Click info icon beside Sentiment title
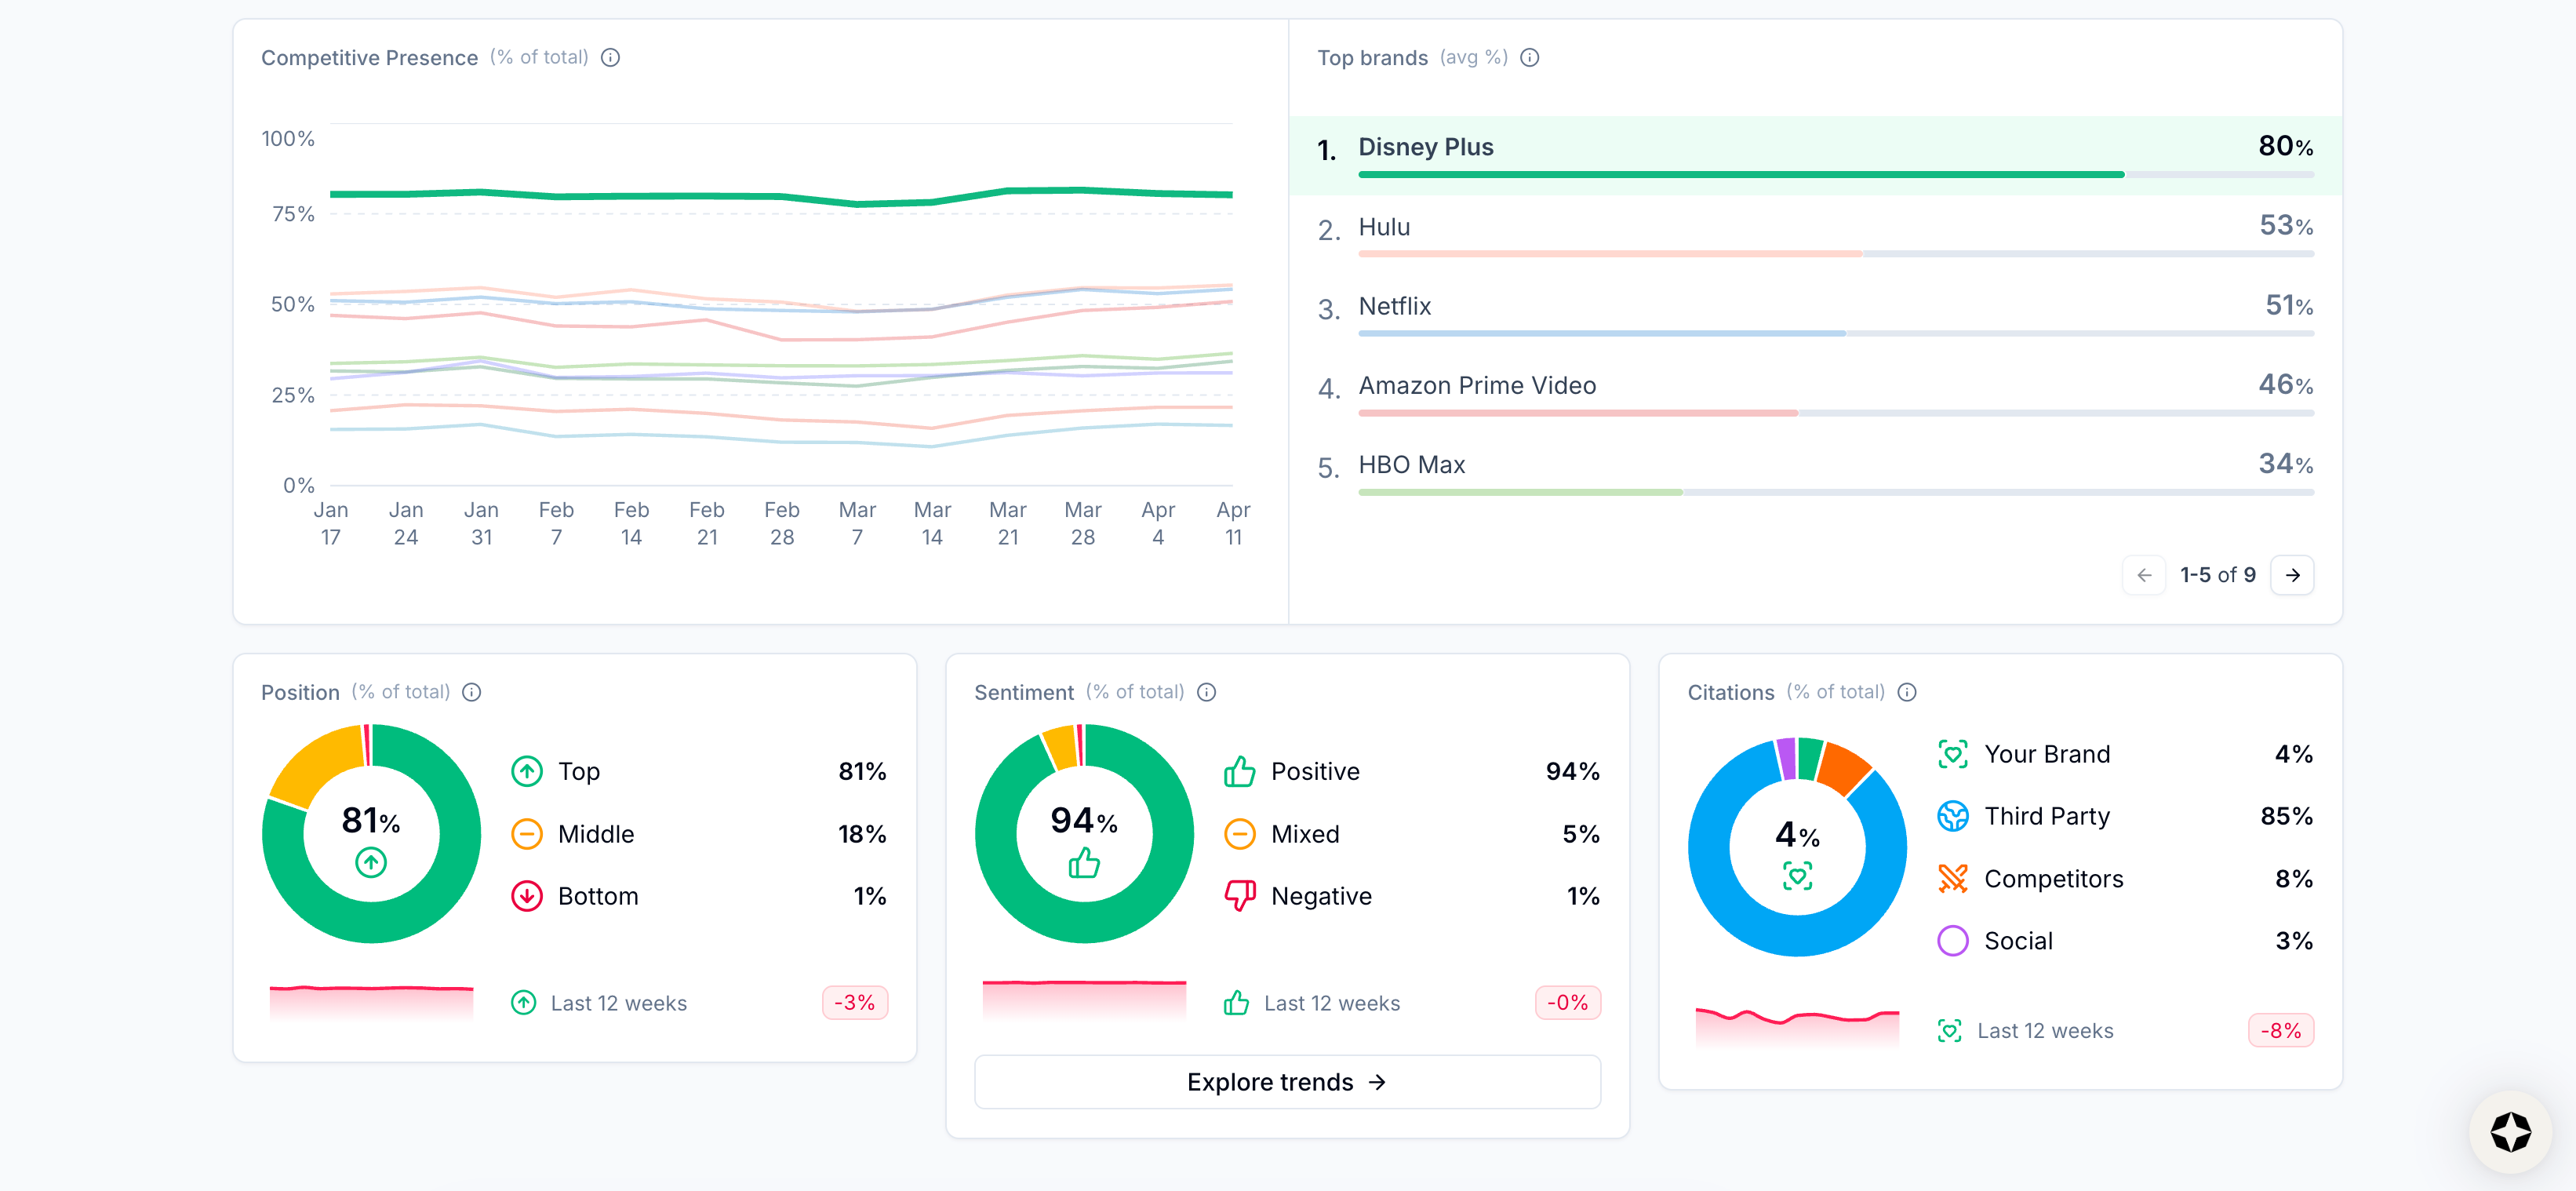This screenshot has height=1191, width=2576. coord(1206,692)
